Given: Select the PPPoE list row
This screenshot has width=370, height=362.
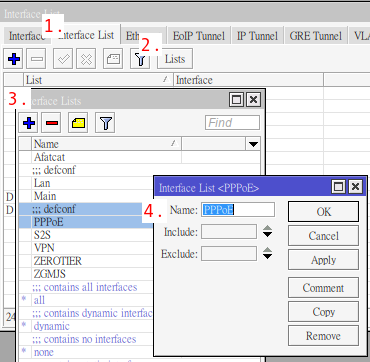Looking at the screenshot, I should [86, 222].
